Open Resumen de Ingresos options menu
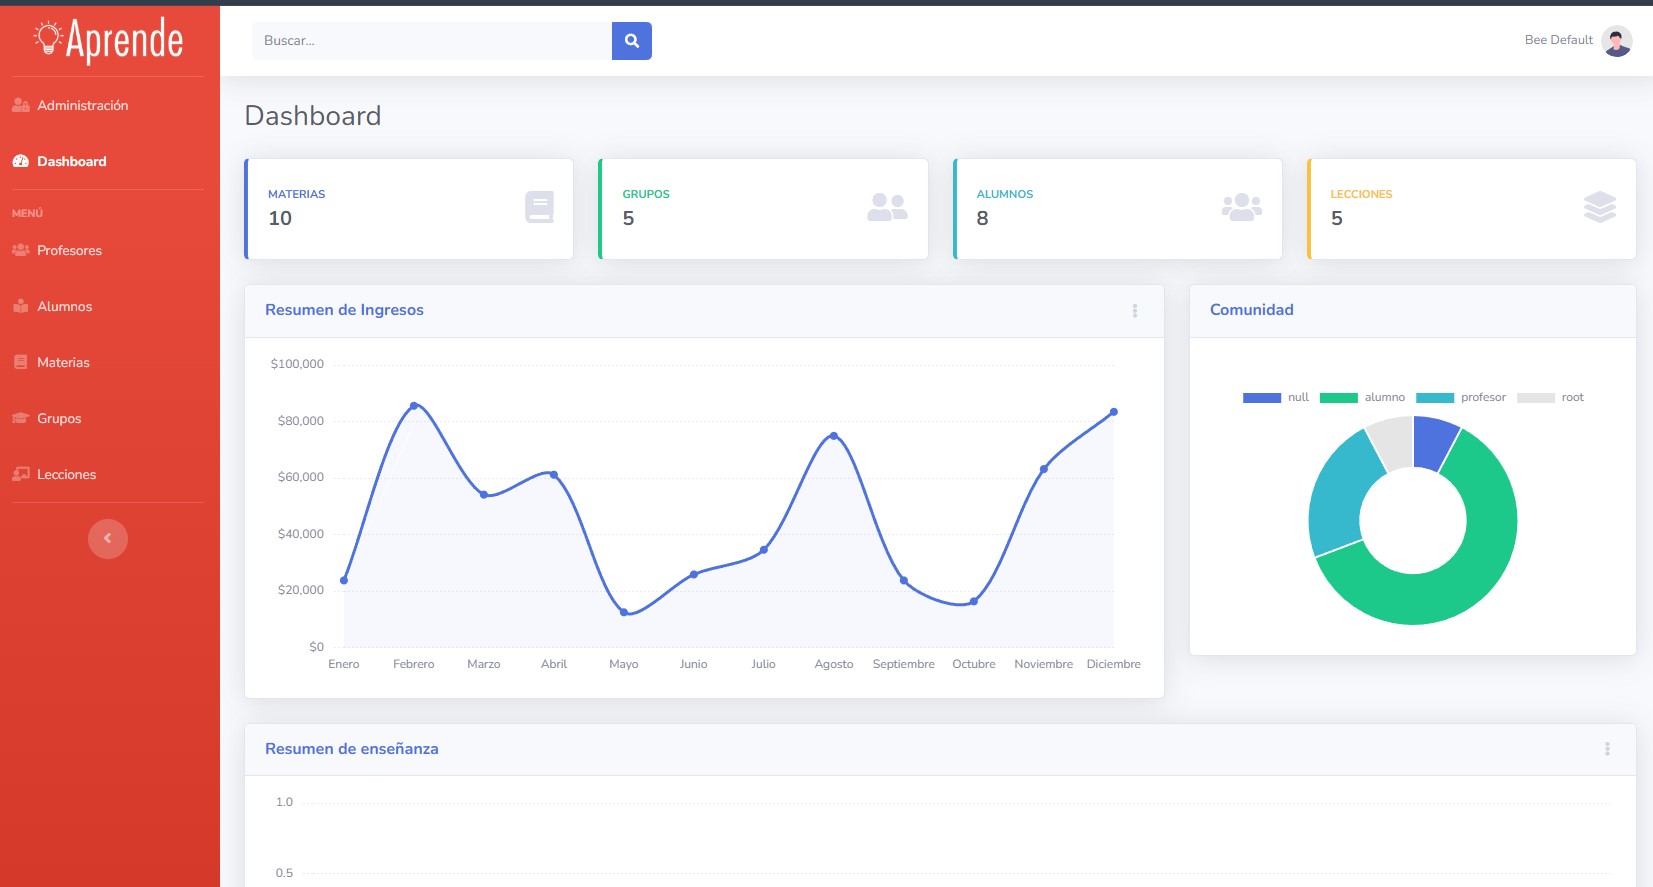1653x887 pixels. pyautogui.click(x=1134, y=311)
